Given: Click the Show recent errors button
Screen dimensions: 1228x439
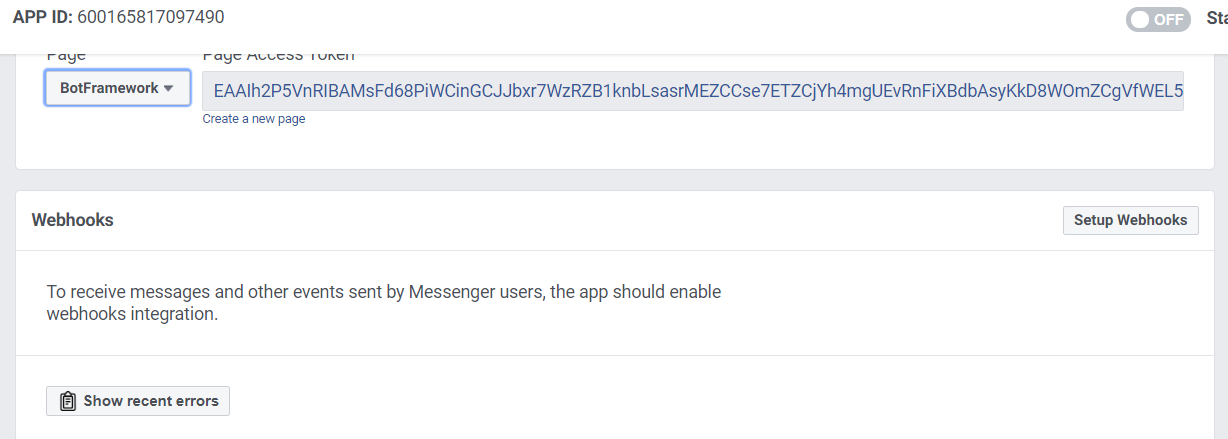Looking at the screenshot, I should tap(138, 401).
